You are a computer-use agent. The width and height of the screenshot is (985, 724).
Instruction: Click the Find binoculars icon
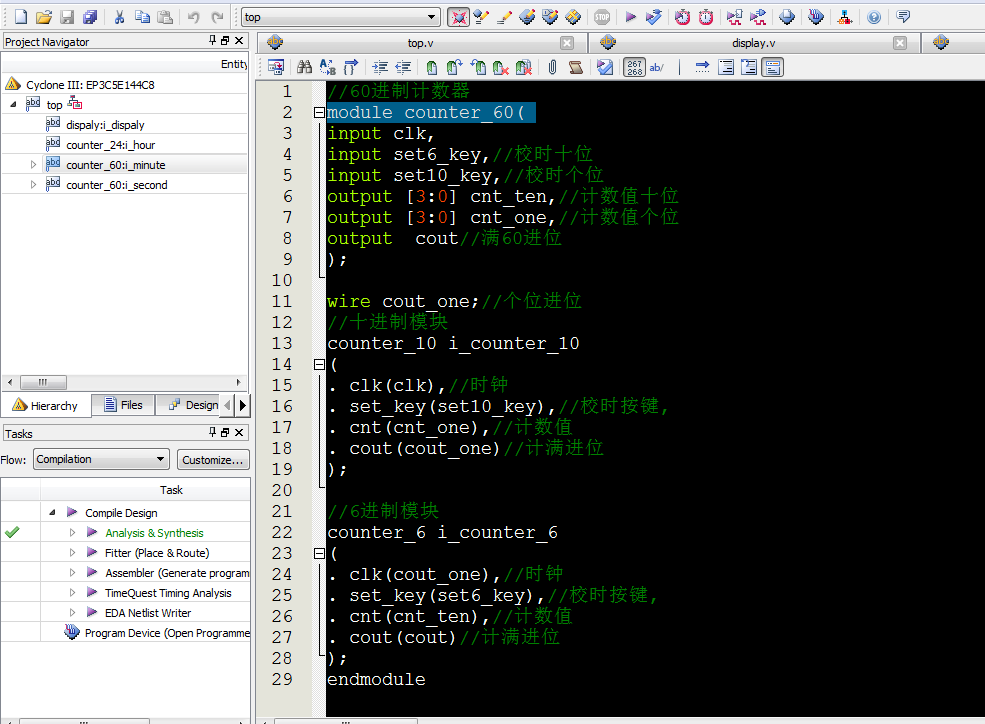(305, 67)
